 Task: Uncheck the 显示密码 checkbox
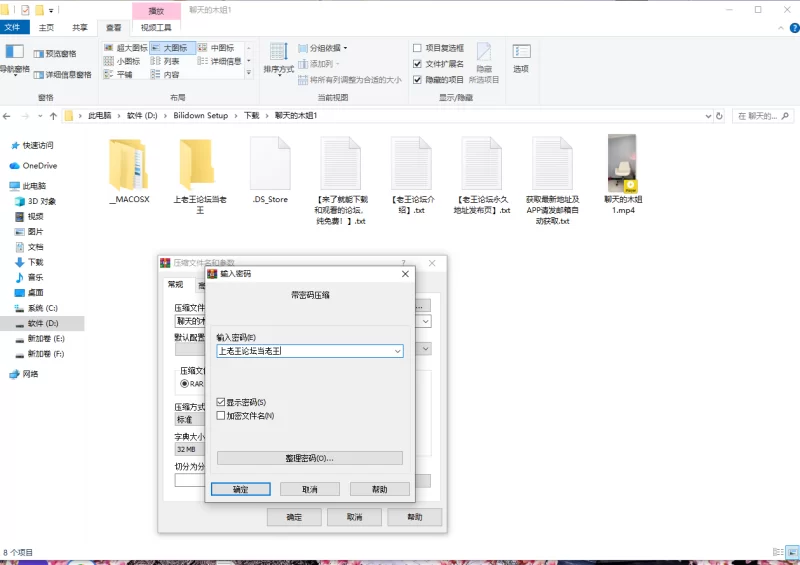(x=221, y=402)
